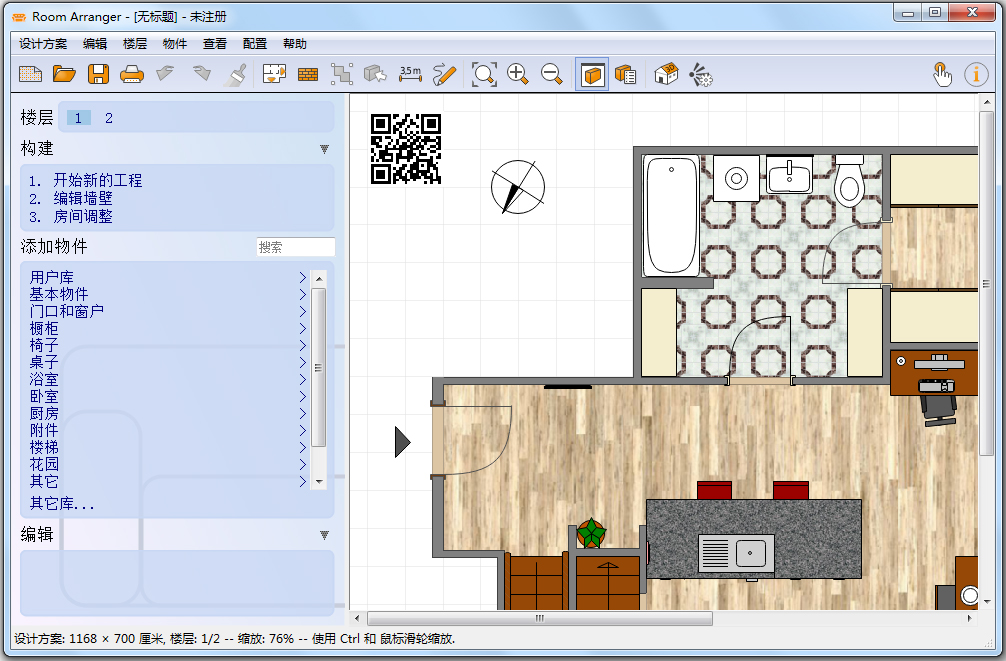Click the settings gear sparkle icon

click(x=701, y=74)
